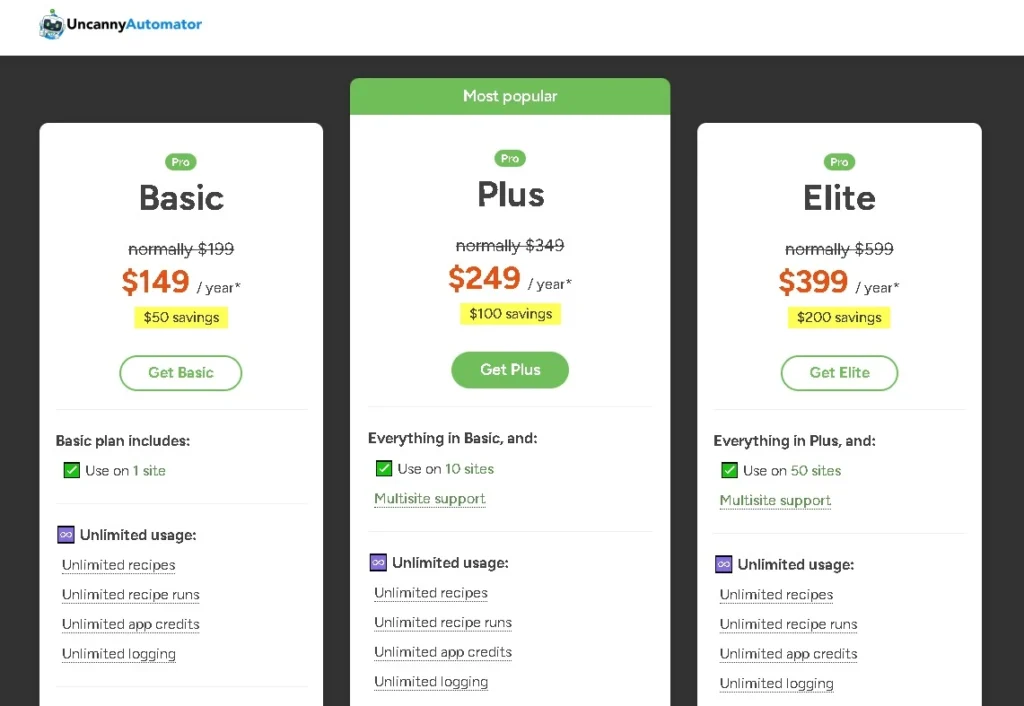Screen dimensions: 1024x706
Task: Click Unlimited recipes in the Basic plan
Action: coord(118,565)
